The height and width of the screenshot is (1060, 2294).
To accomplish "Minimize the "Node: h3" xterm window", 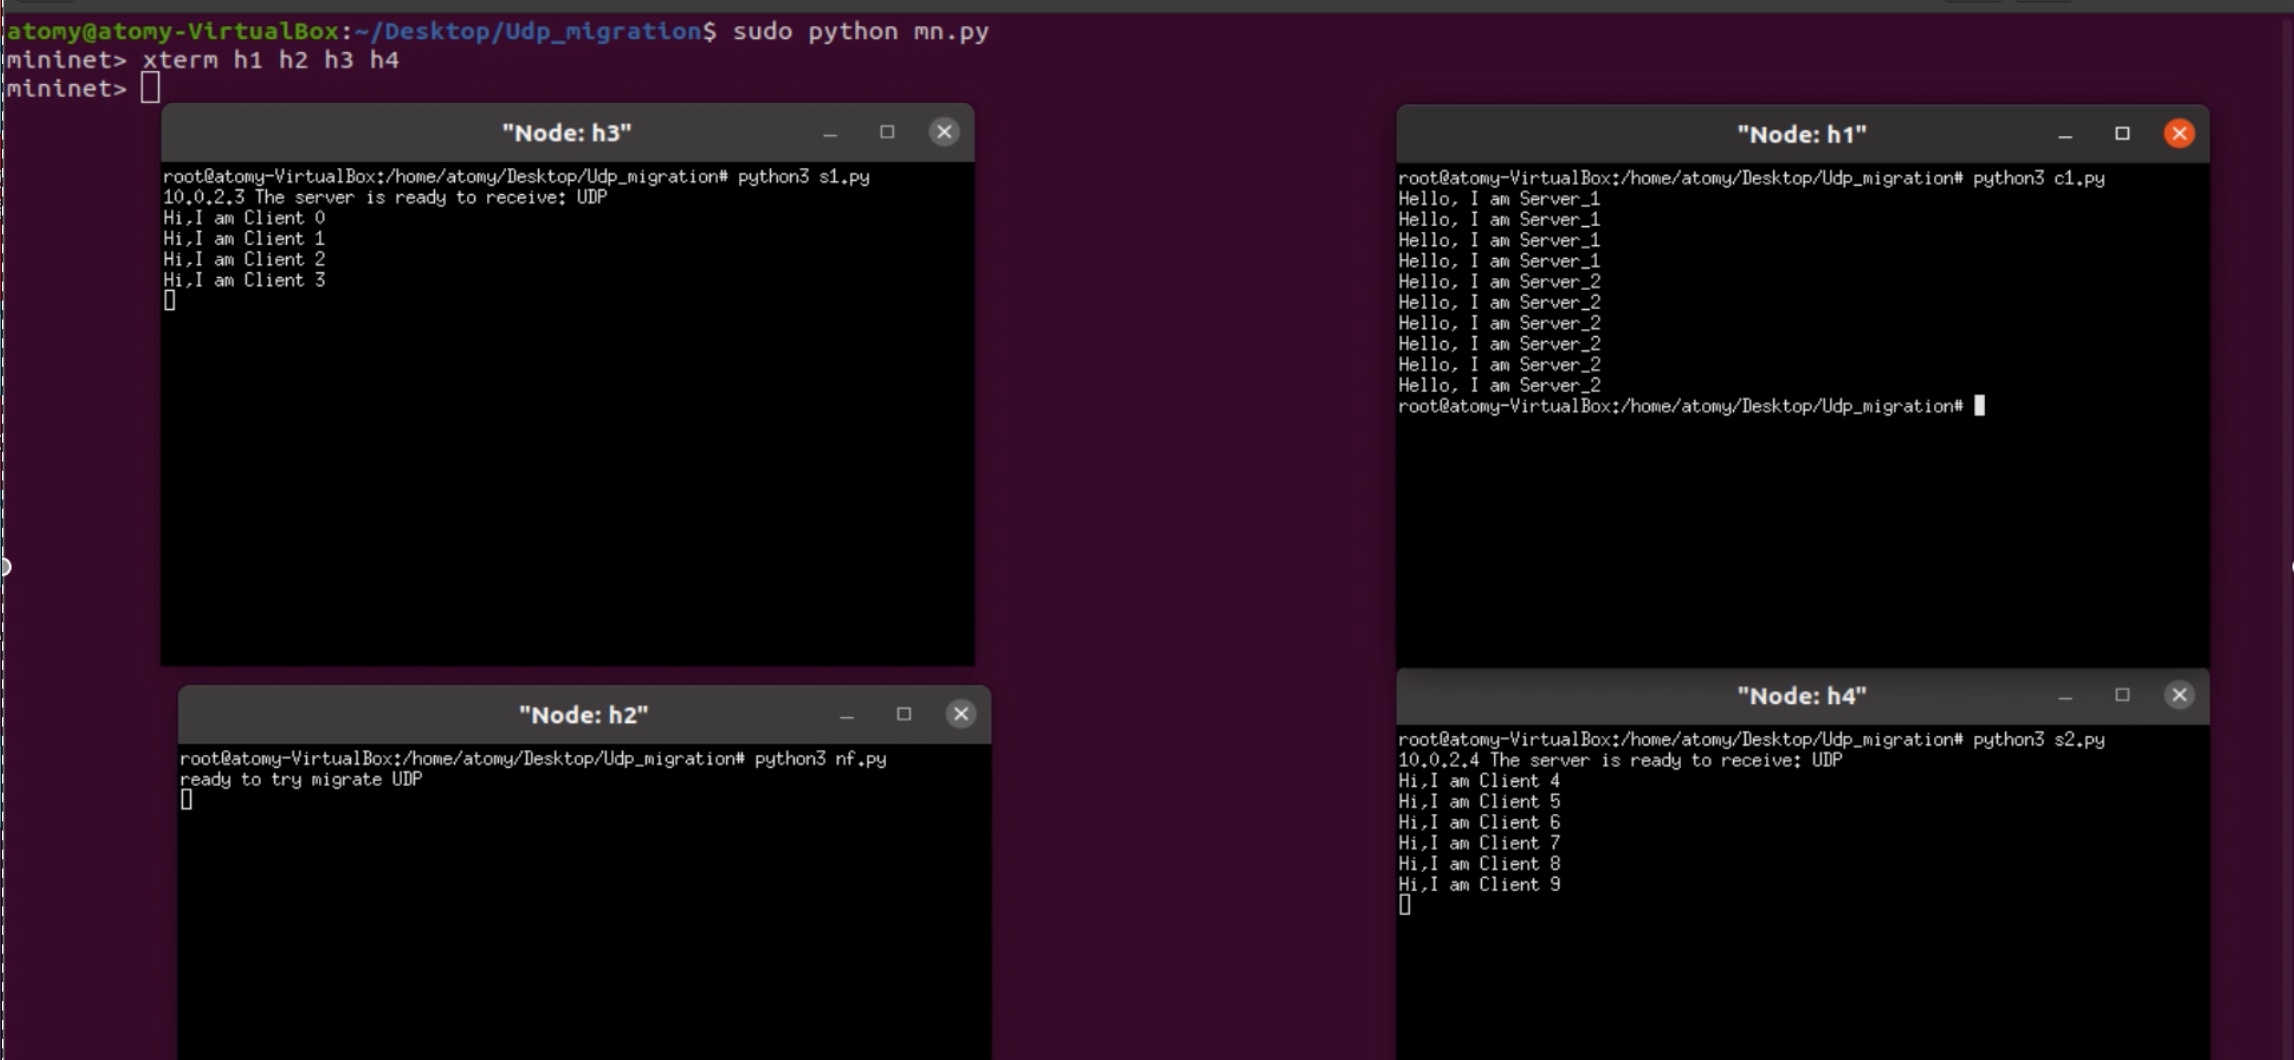I will pos(829,131).
